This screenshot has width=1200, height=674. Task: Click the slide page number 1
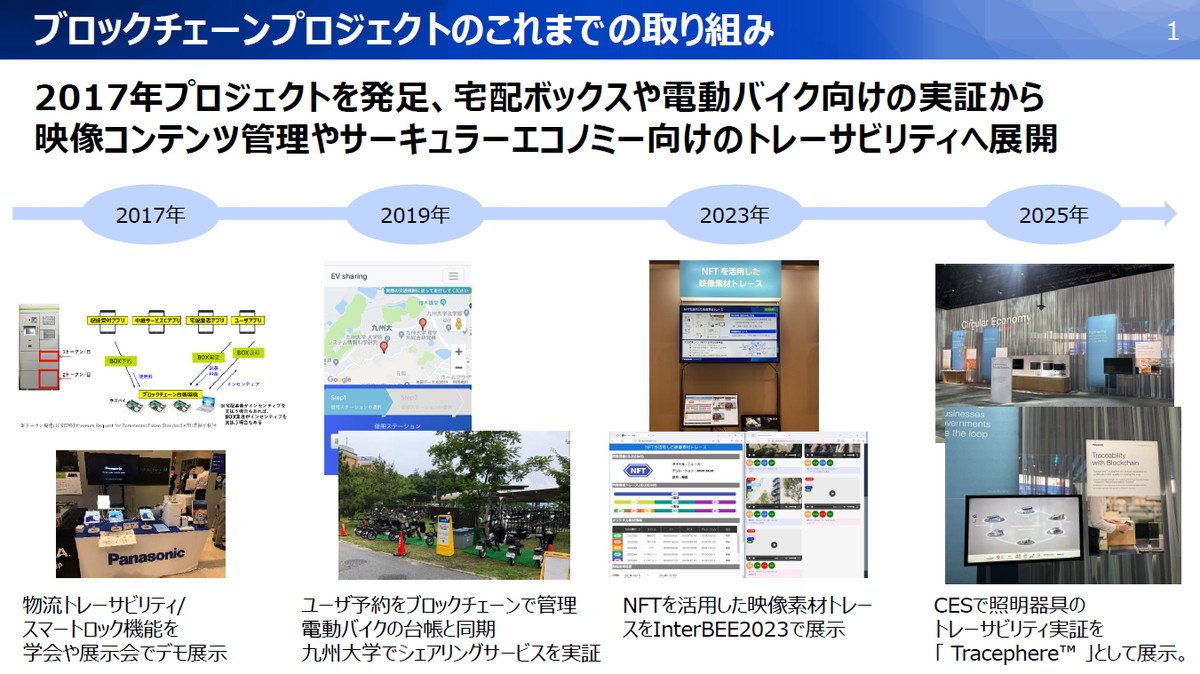coord(1173,32)
